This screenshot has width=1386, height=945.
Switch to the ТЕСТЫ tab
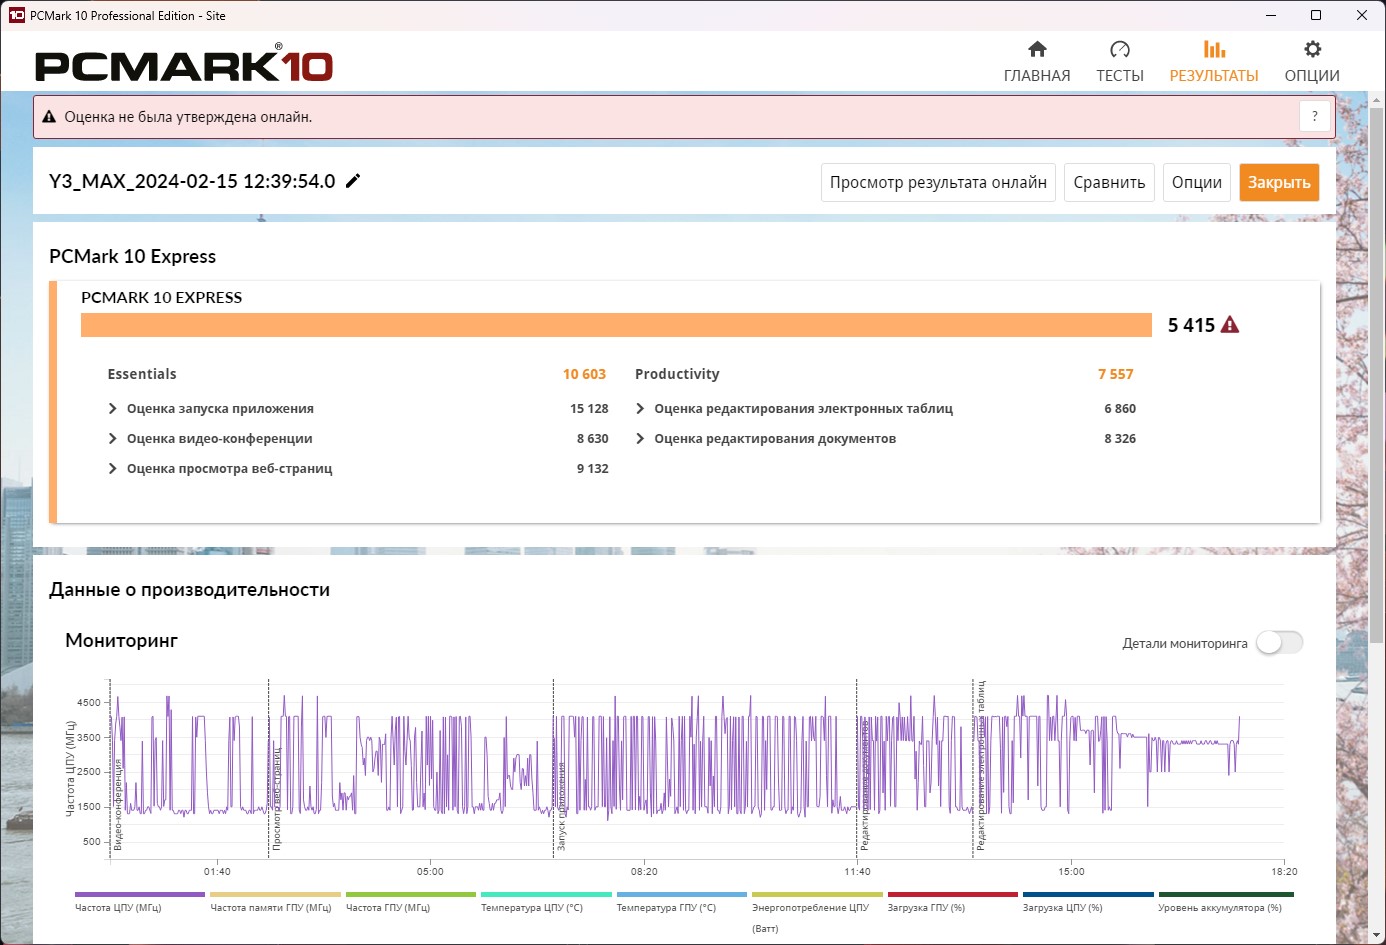click(x=1120, y=61)
